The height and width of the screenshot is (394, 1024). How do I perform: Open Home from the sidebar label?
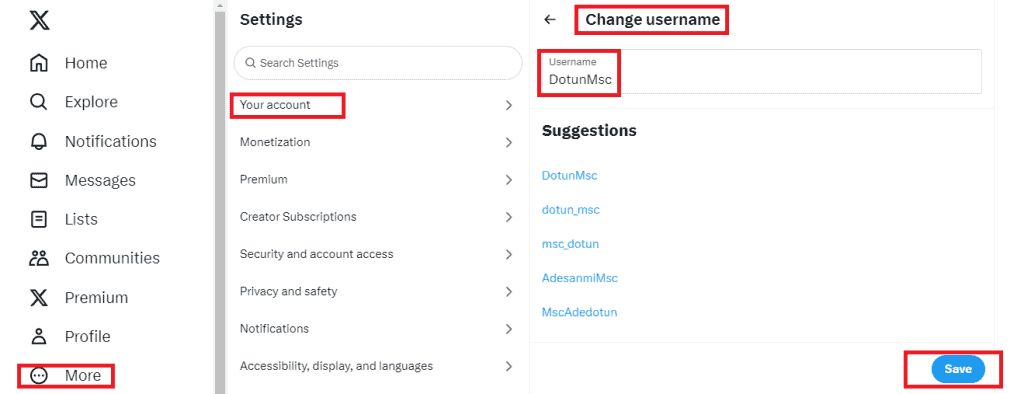(x=86, y=63)
